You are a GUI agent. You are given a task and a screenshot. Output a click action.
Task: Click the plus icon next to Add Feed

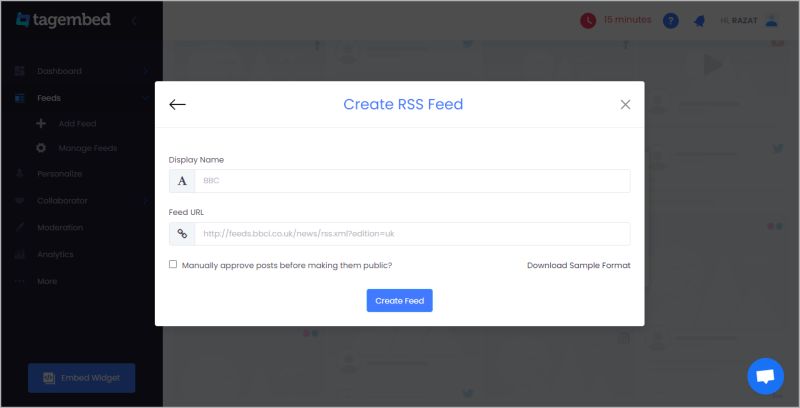[x=41, y=123]
